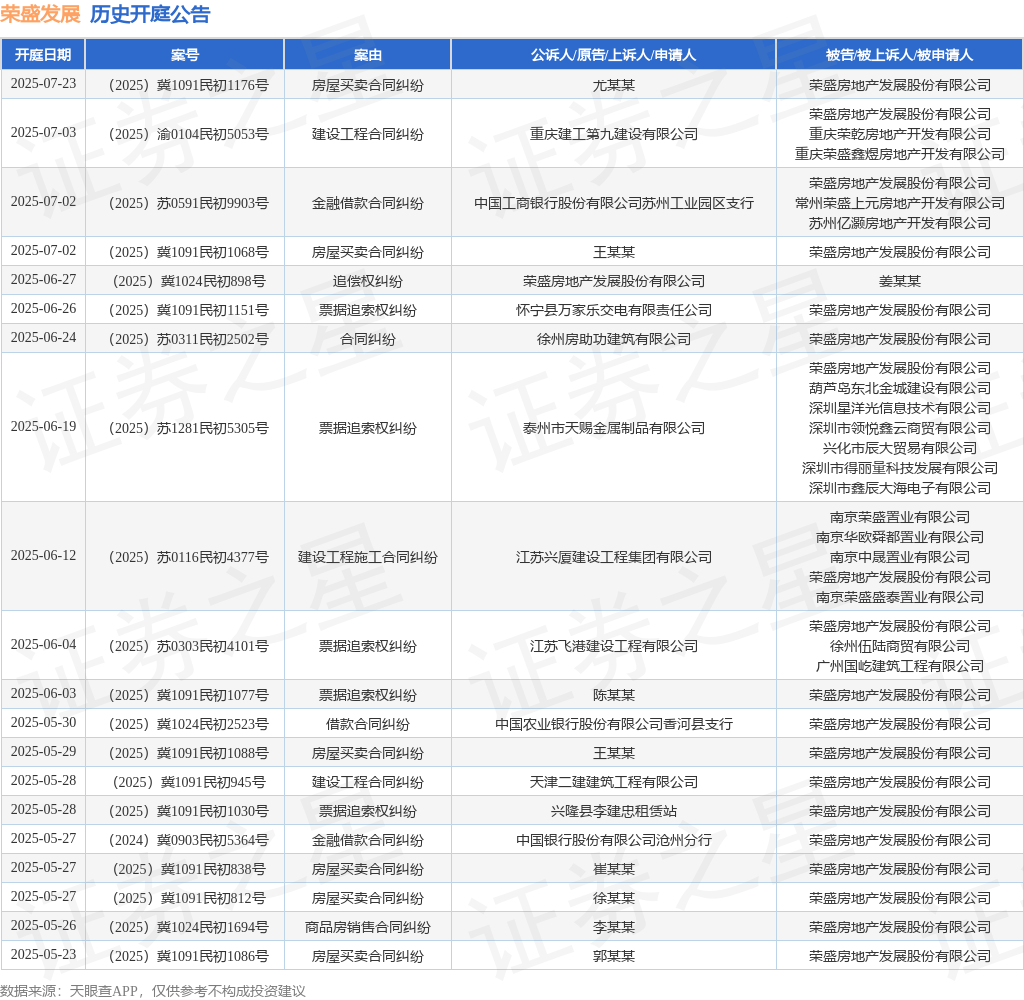Click defendant '南京中晟置业有限公司'
This screenshot has width=1024, height=1000.
click(899, 557)
